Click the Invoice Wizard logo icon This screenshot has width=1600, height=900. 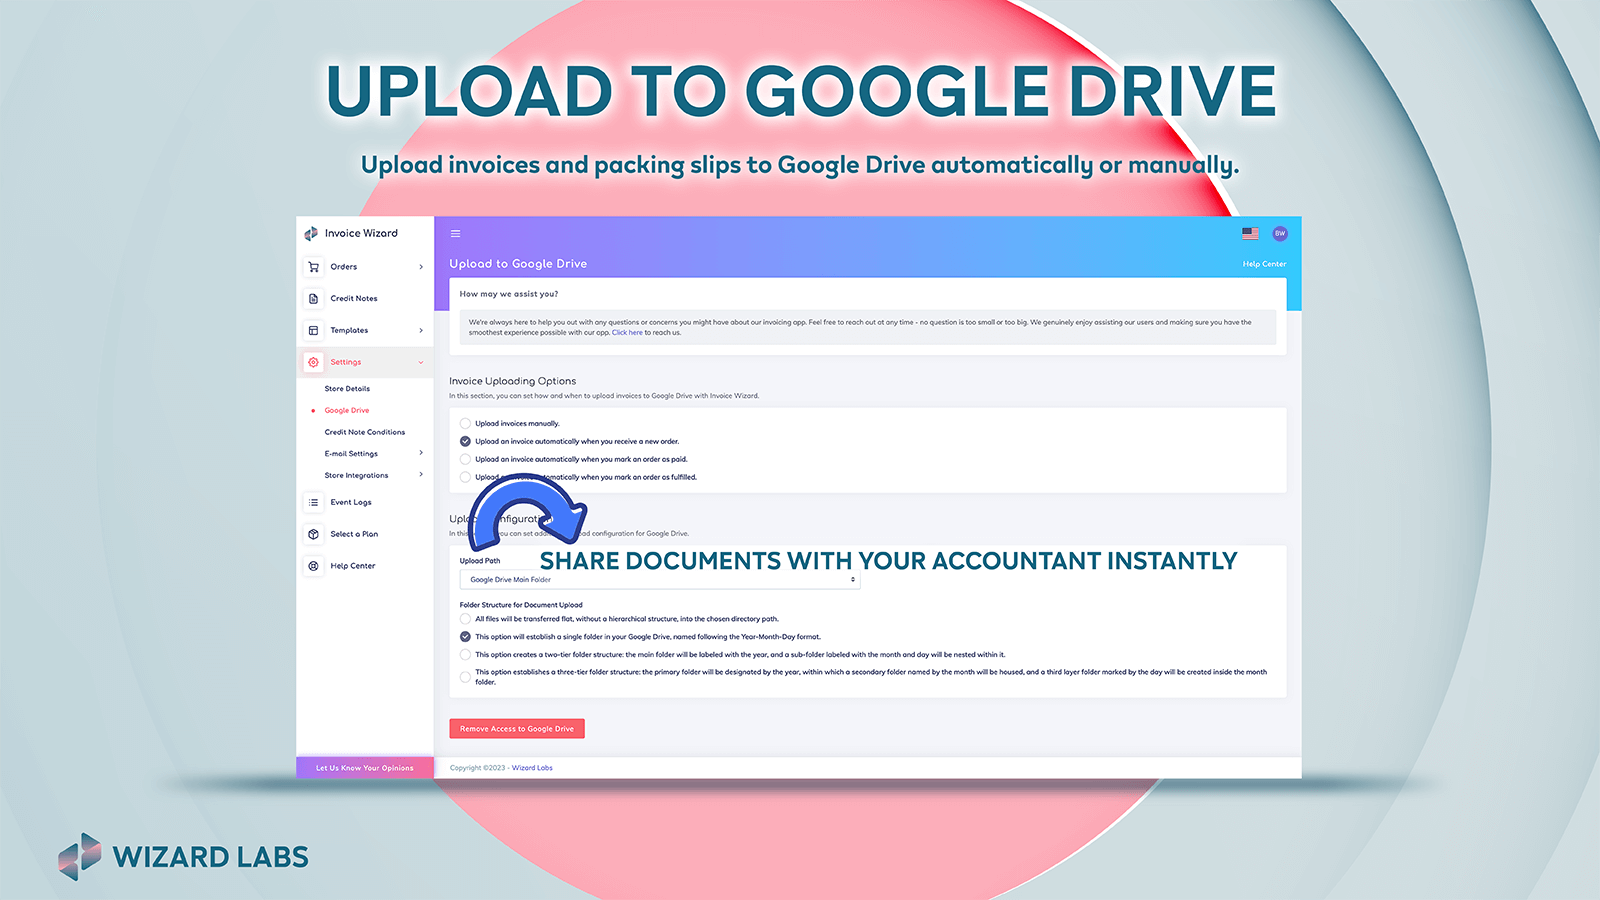pos(311,233)
